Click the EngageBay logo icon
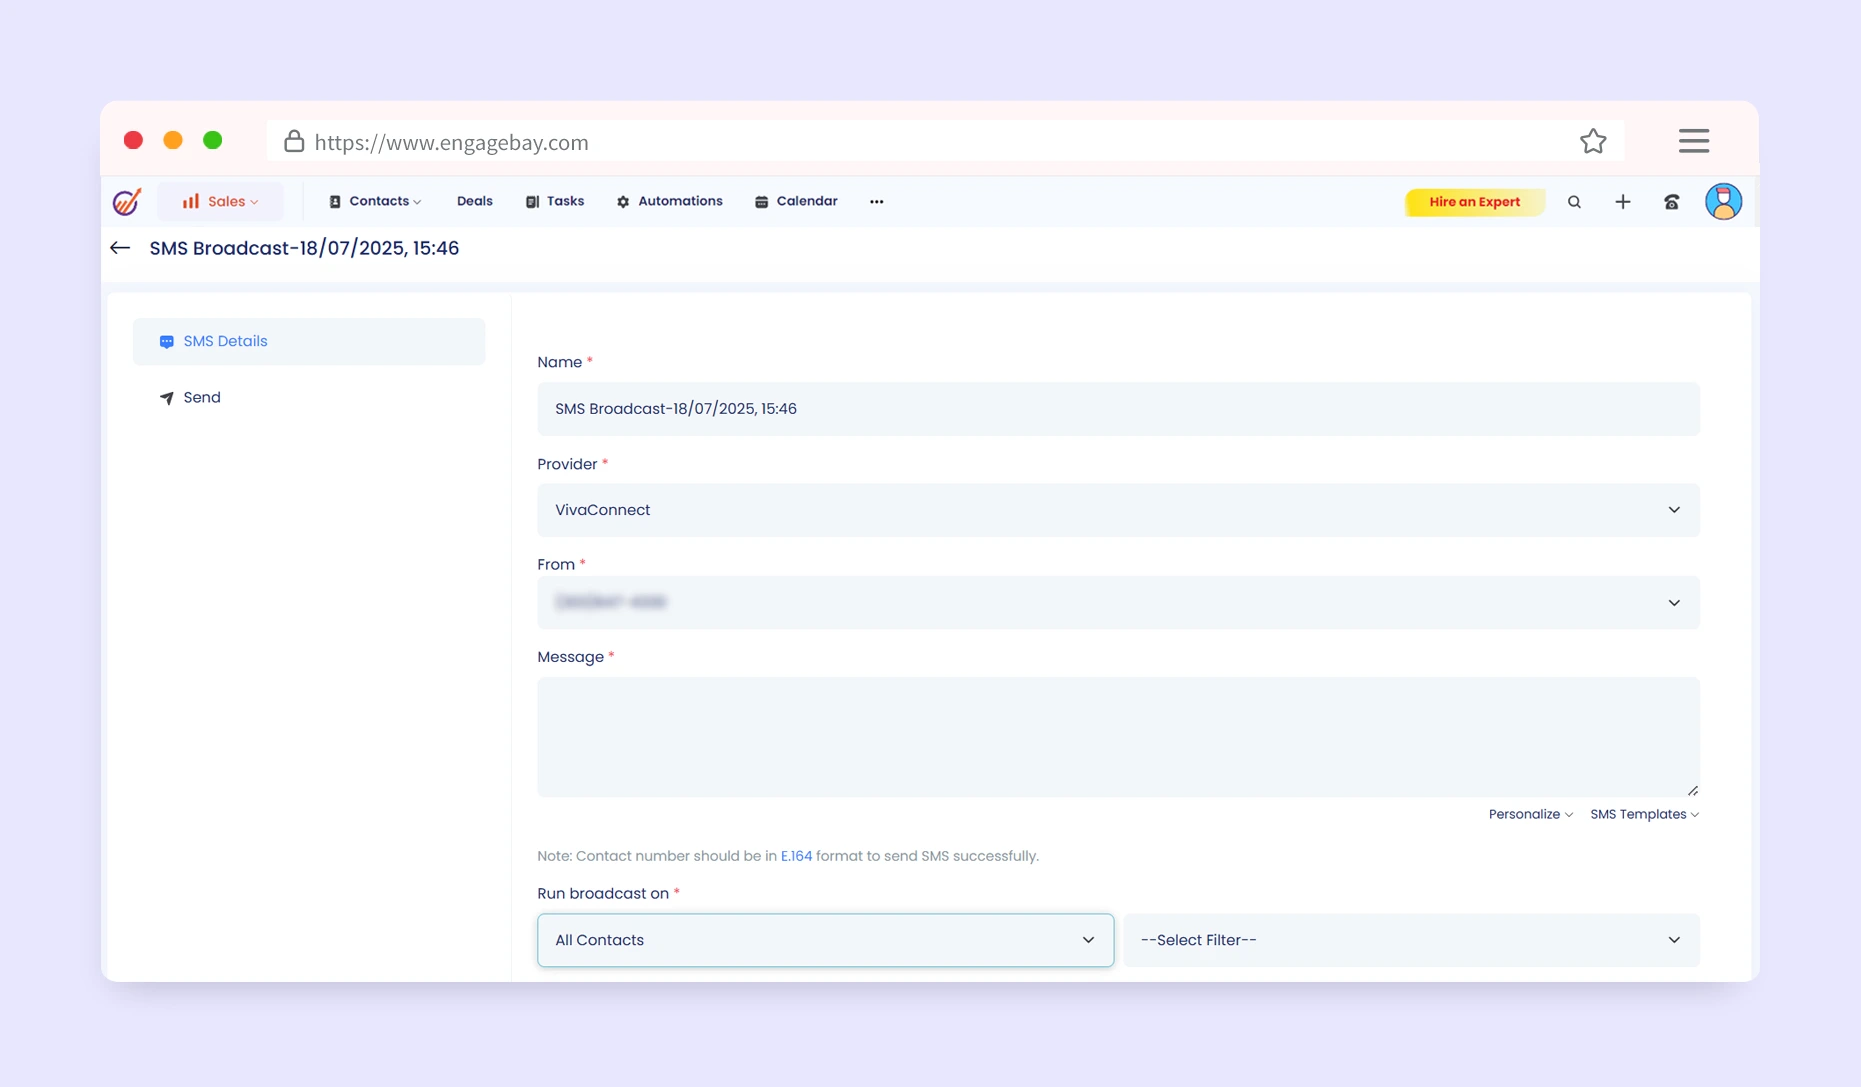Screen dimensions: 1861x1087 pyautogui.click(x=127, y=202)
